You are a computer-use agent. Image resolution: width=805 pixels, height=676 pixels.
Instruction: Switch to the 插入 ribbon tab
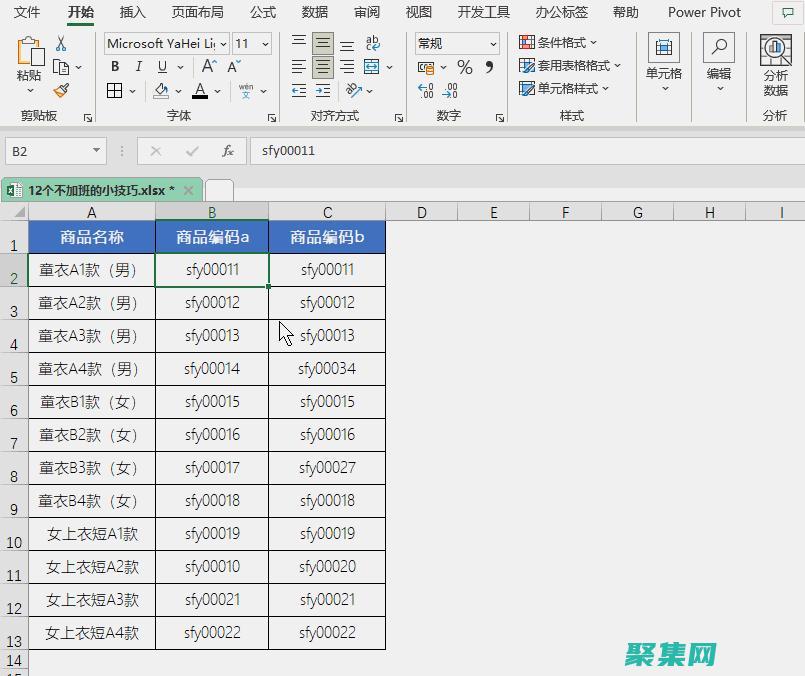coord(136,12)
